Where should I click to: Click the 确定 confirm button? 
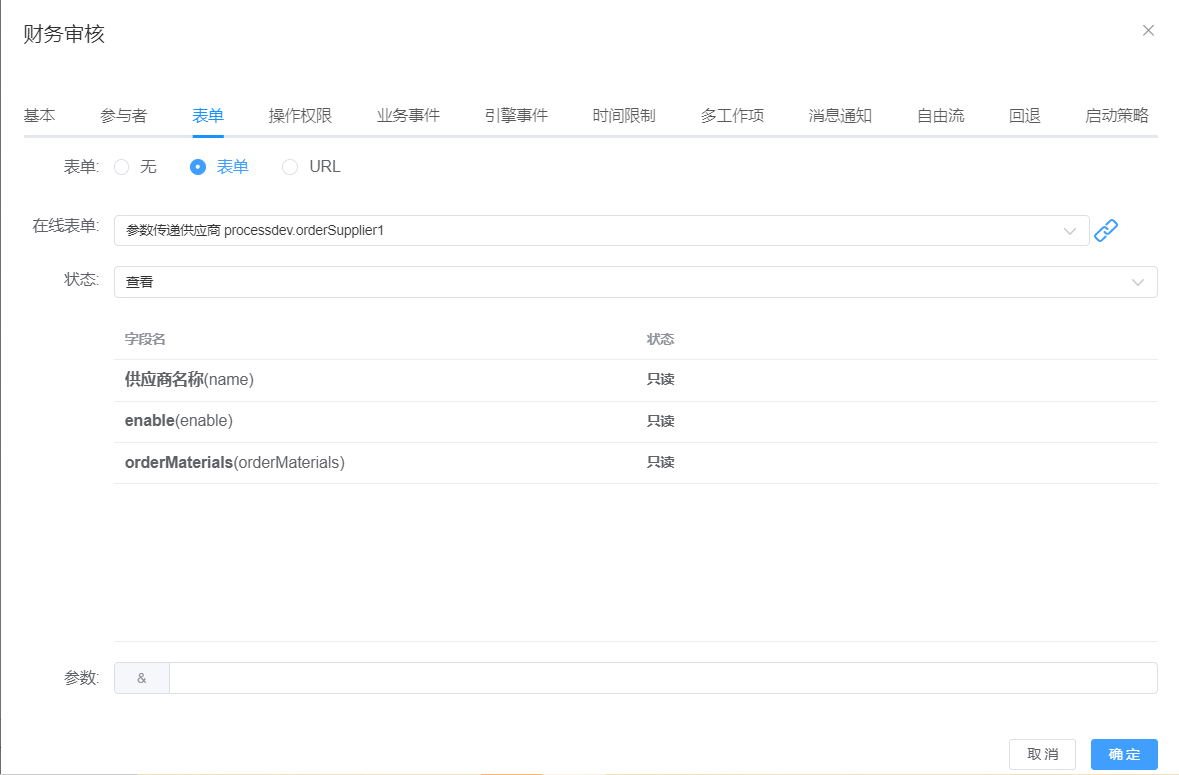[1123, 754]
